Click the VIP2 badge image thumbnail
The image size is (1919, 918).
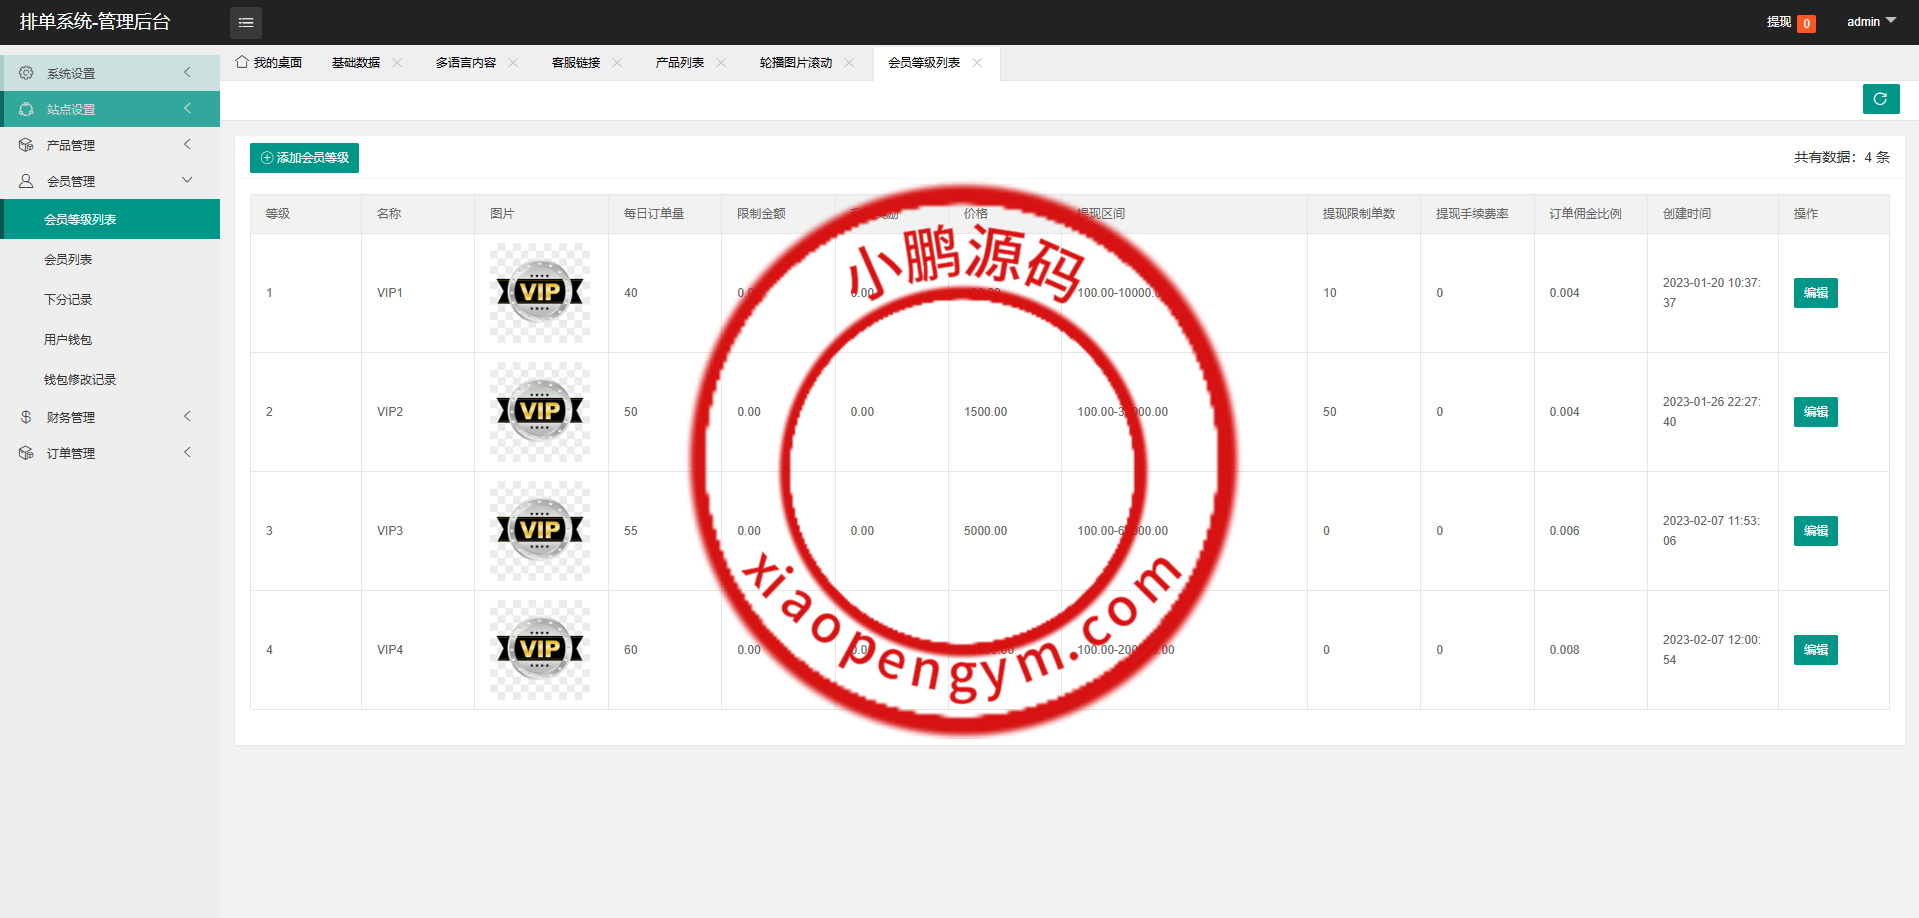pos(540,412)
